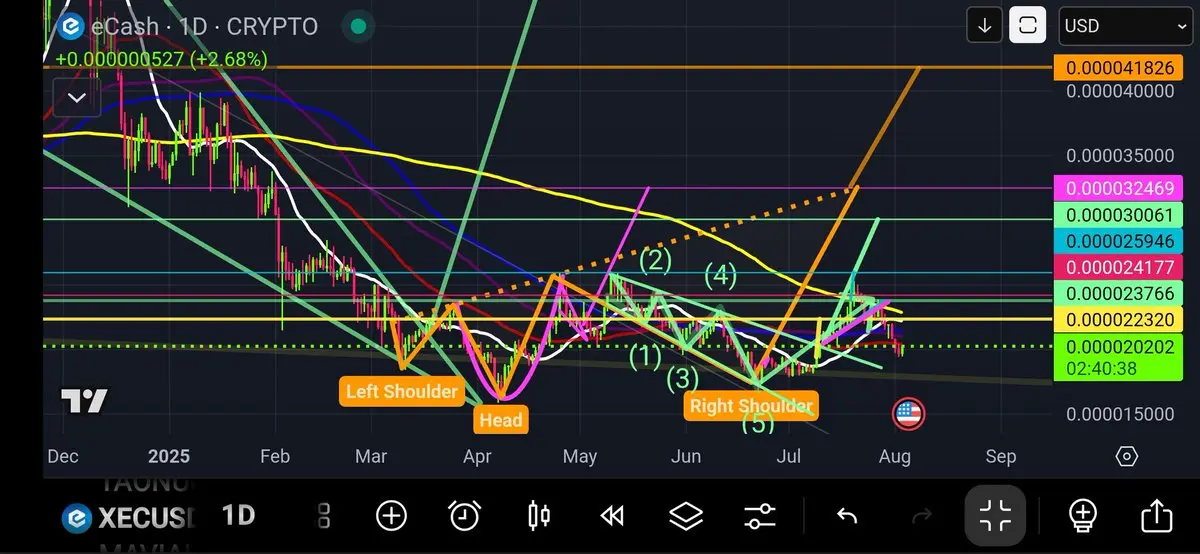Open the candlestick chart type selector

coord(538,516)
